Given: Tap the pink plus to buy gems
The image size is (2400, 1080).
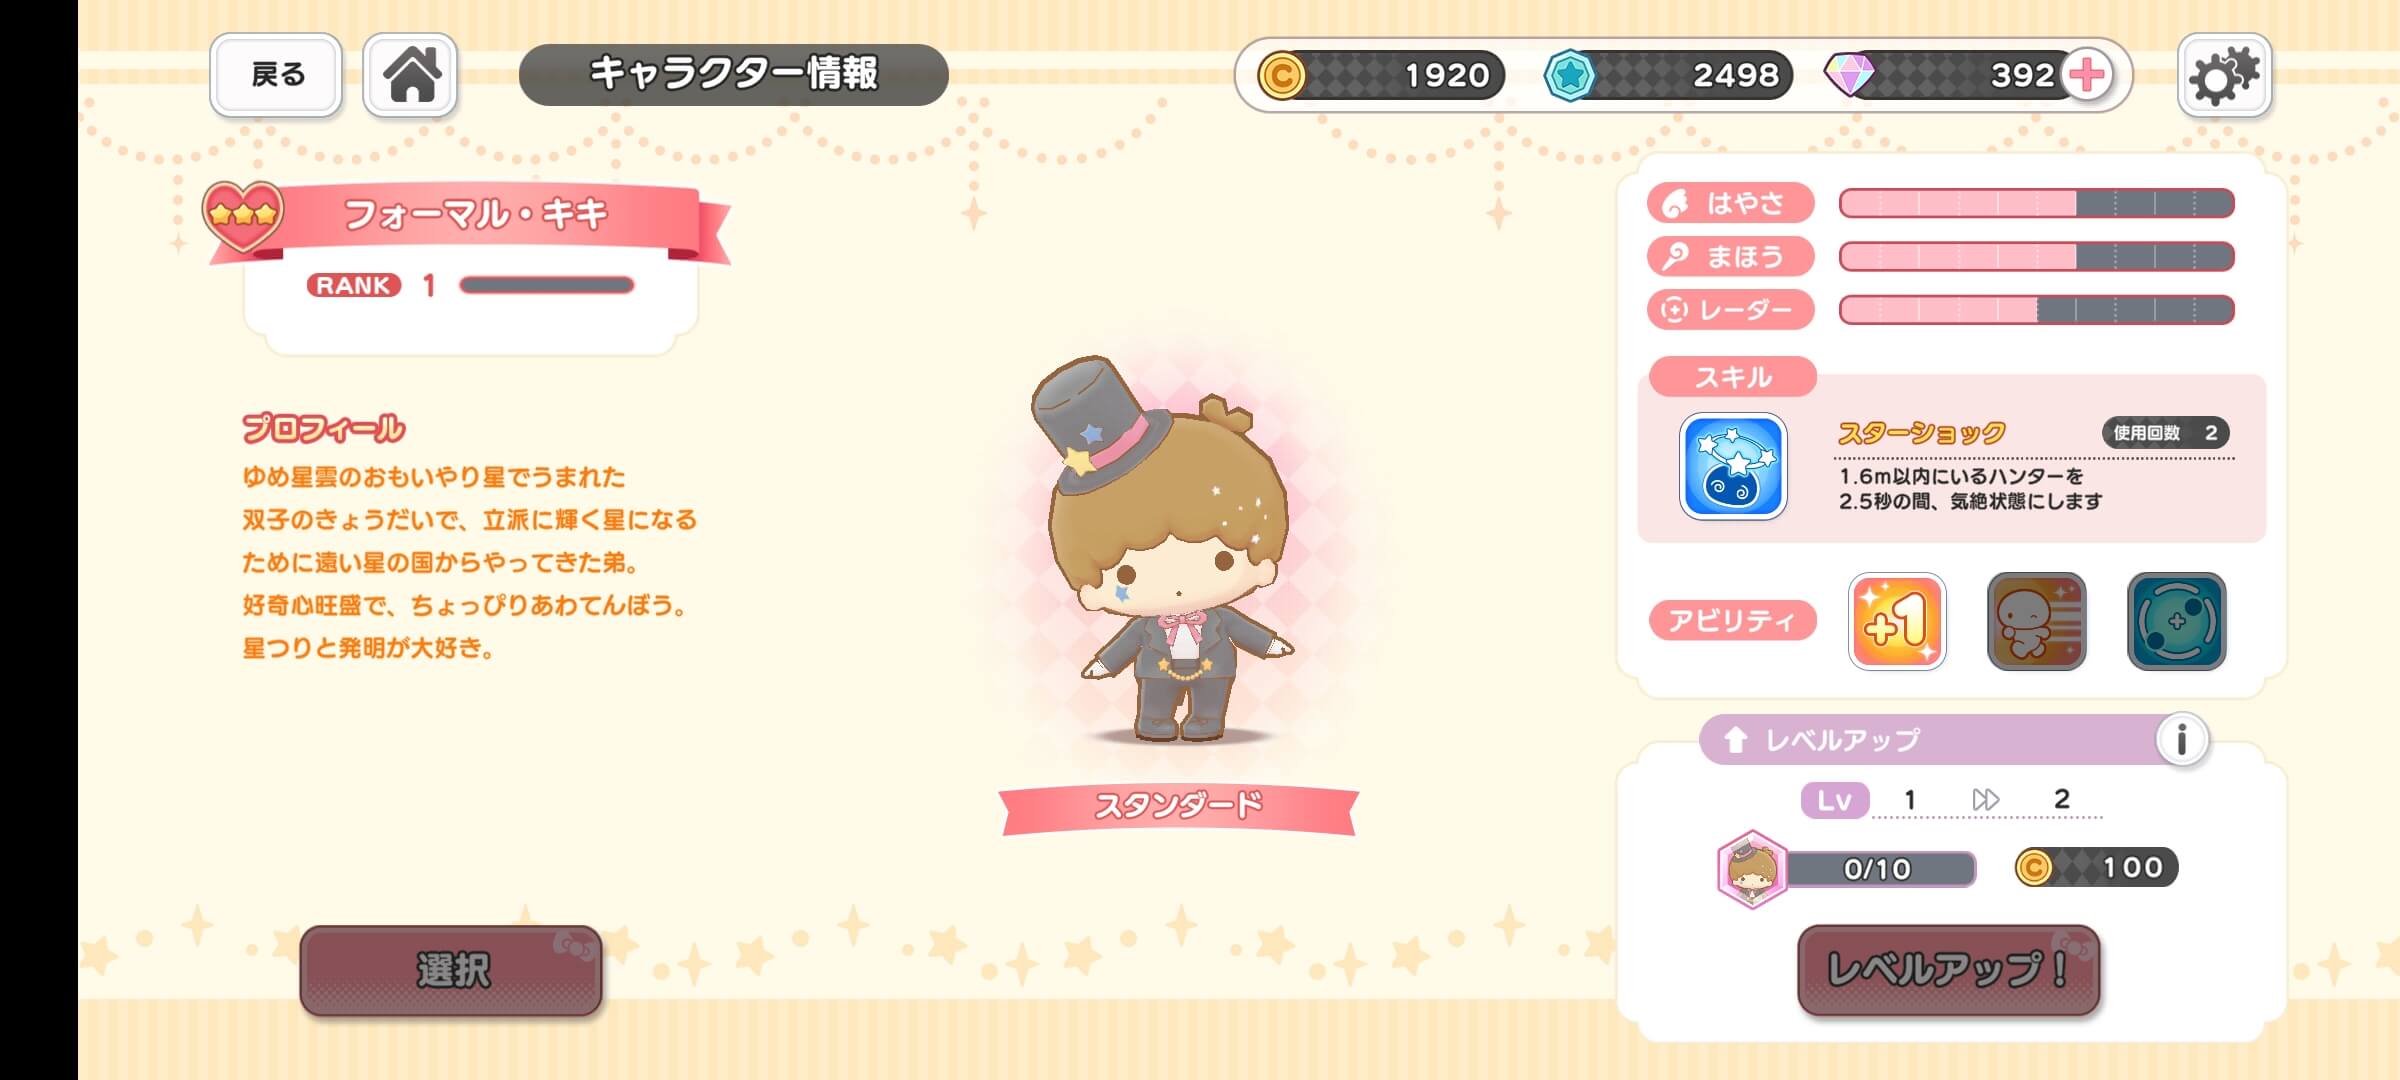Looking at the screenshot, I should [2087, 75].
